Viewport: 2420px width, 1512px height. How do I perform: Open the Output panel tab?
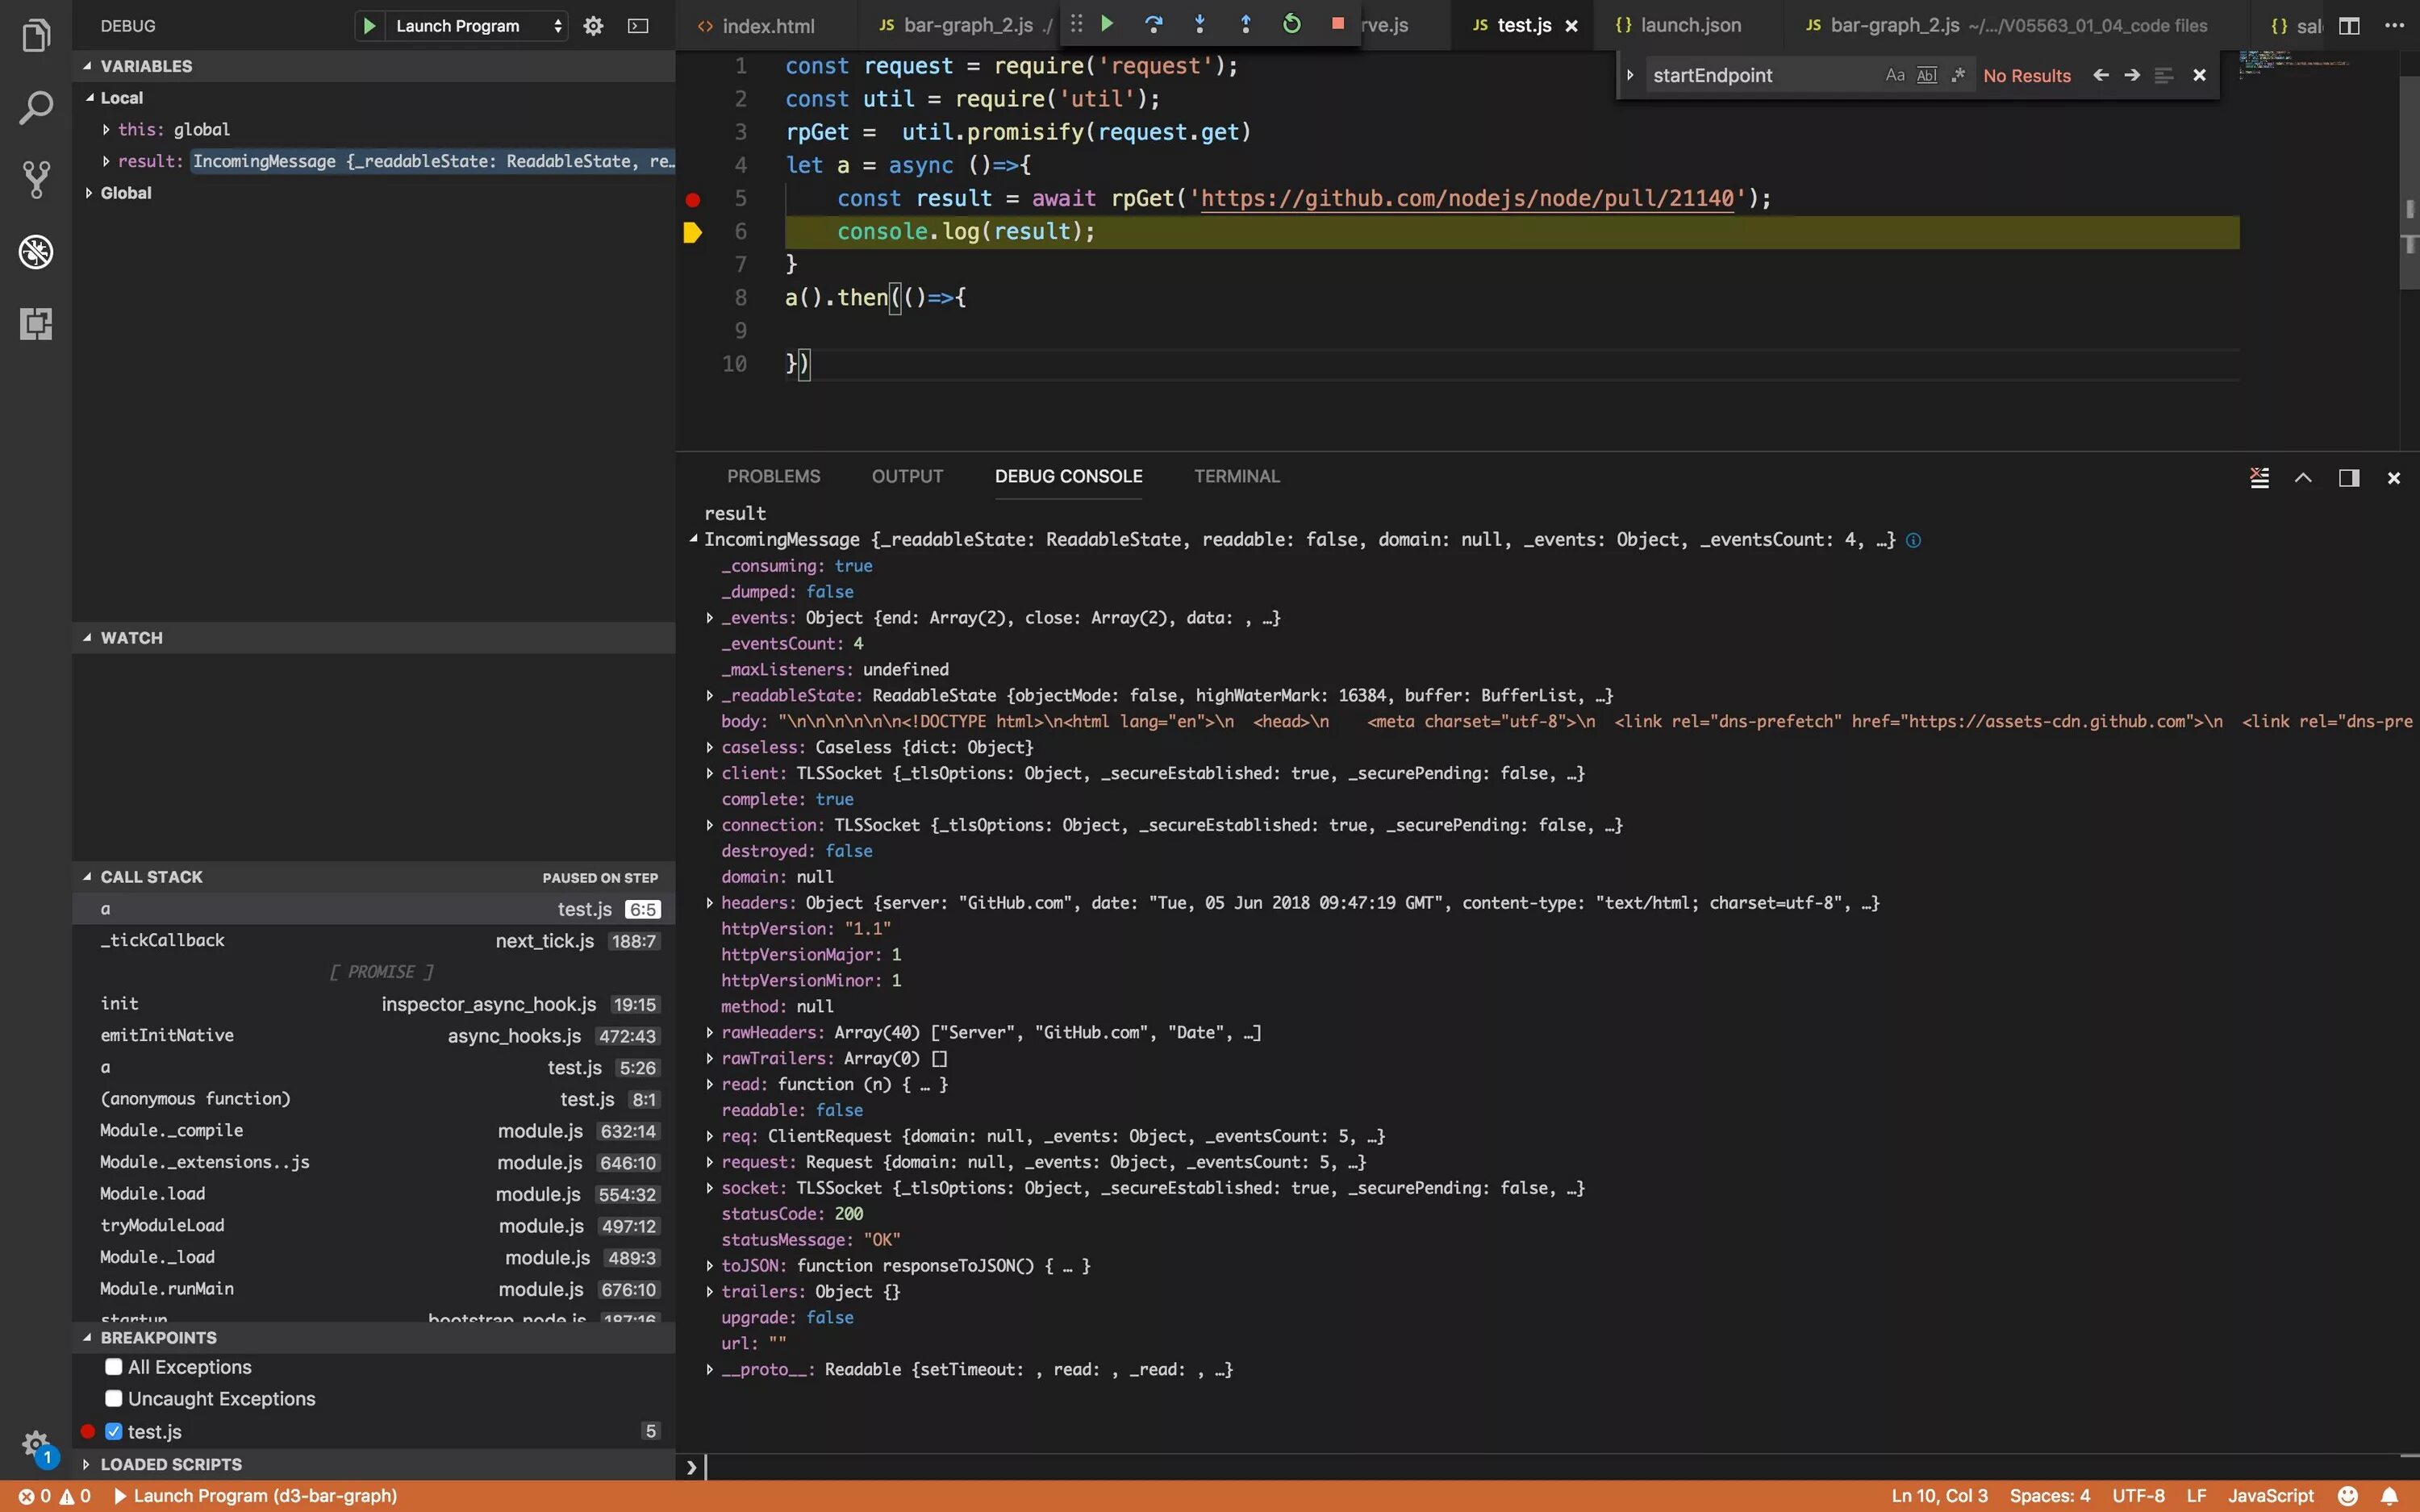tap(907, 477)
